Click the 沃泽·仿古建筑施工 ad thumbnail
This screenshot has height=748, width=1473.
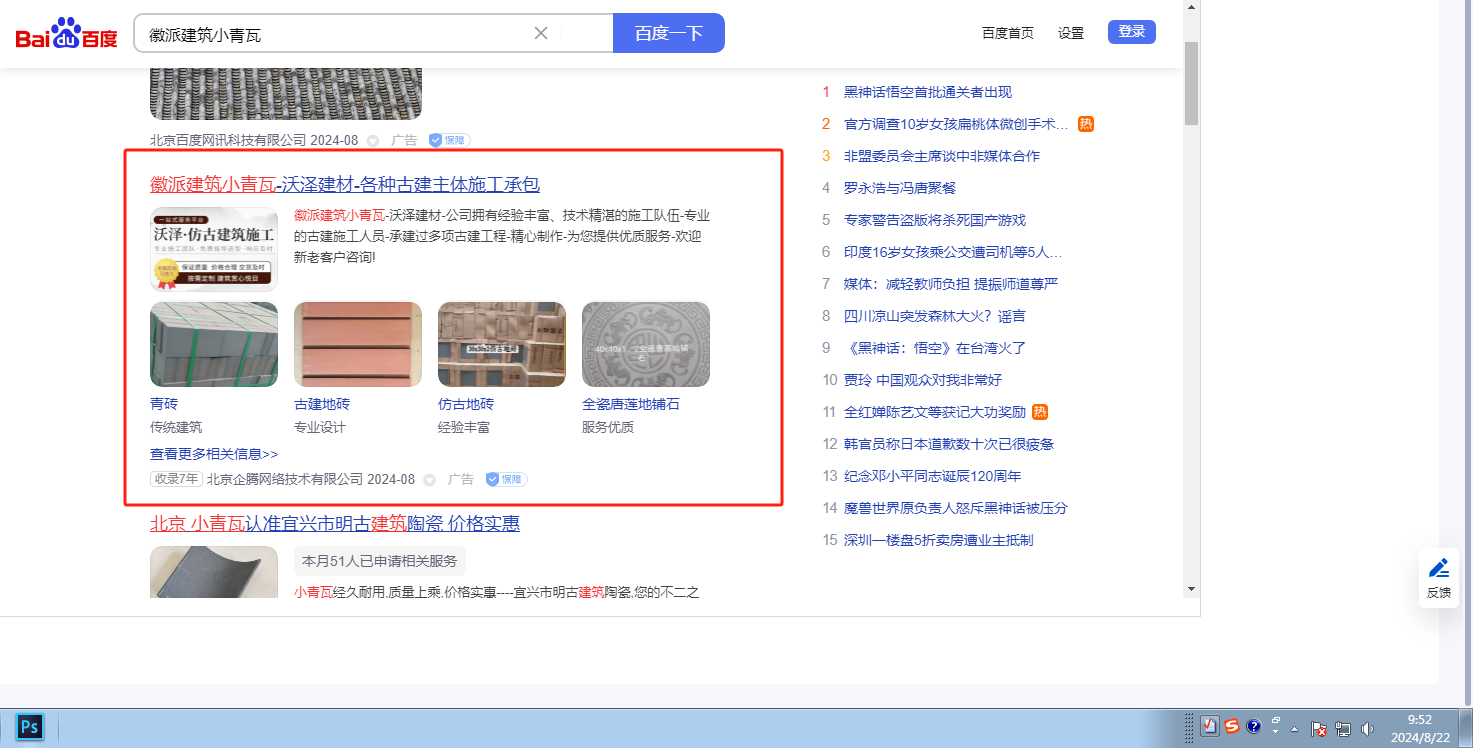(214, 249)
